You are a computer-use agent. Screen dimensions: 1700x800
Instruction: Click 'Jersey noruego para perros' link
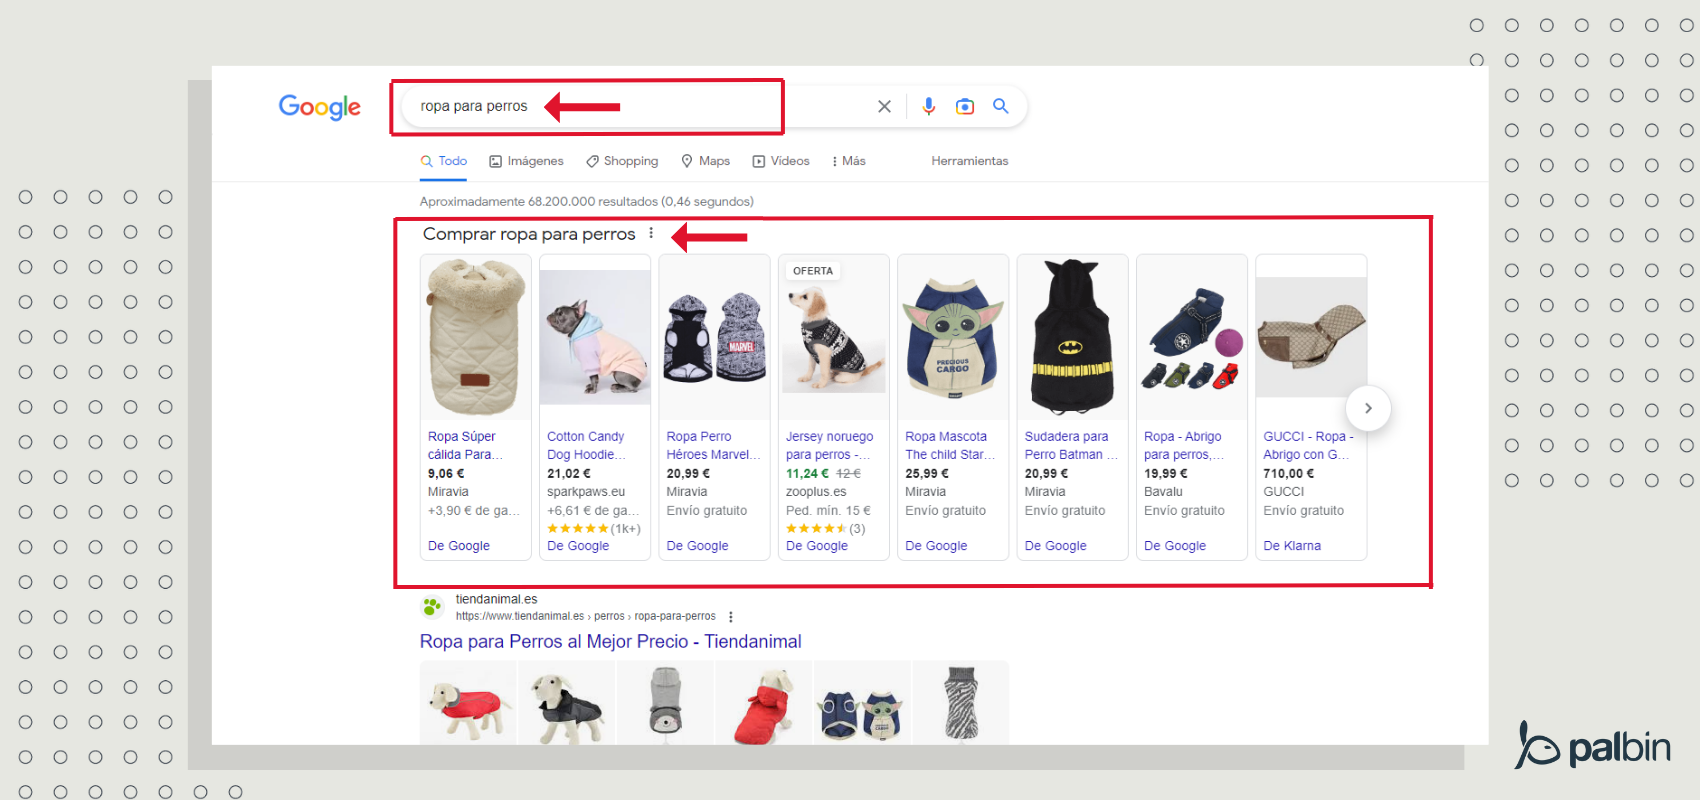click(829, 446)
